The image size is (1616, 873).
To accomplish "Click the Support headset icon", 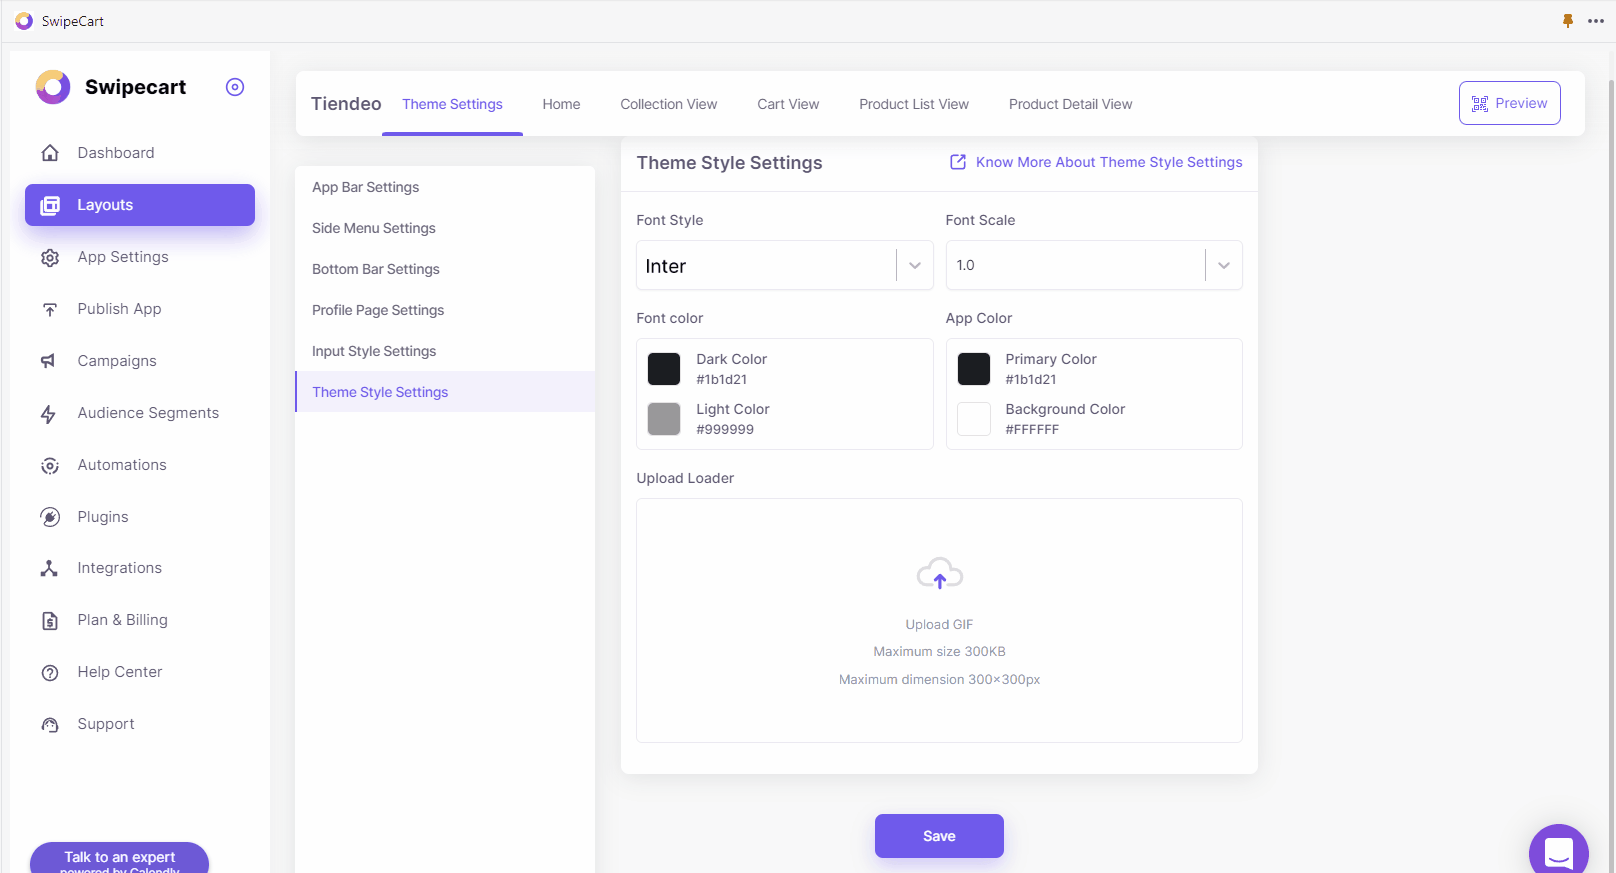I will [x=50, y=725].
